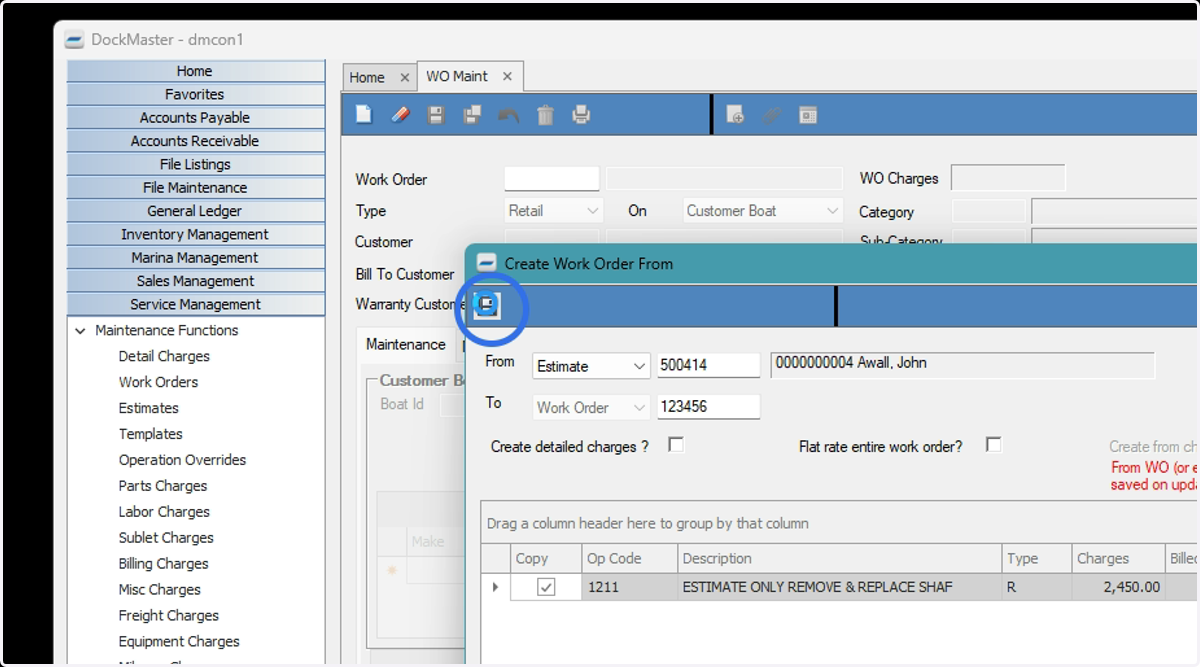Open Service Management section

click(x=195, y=304)
